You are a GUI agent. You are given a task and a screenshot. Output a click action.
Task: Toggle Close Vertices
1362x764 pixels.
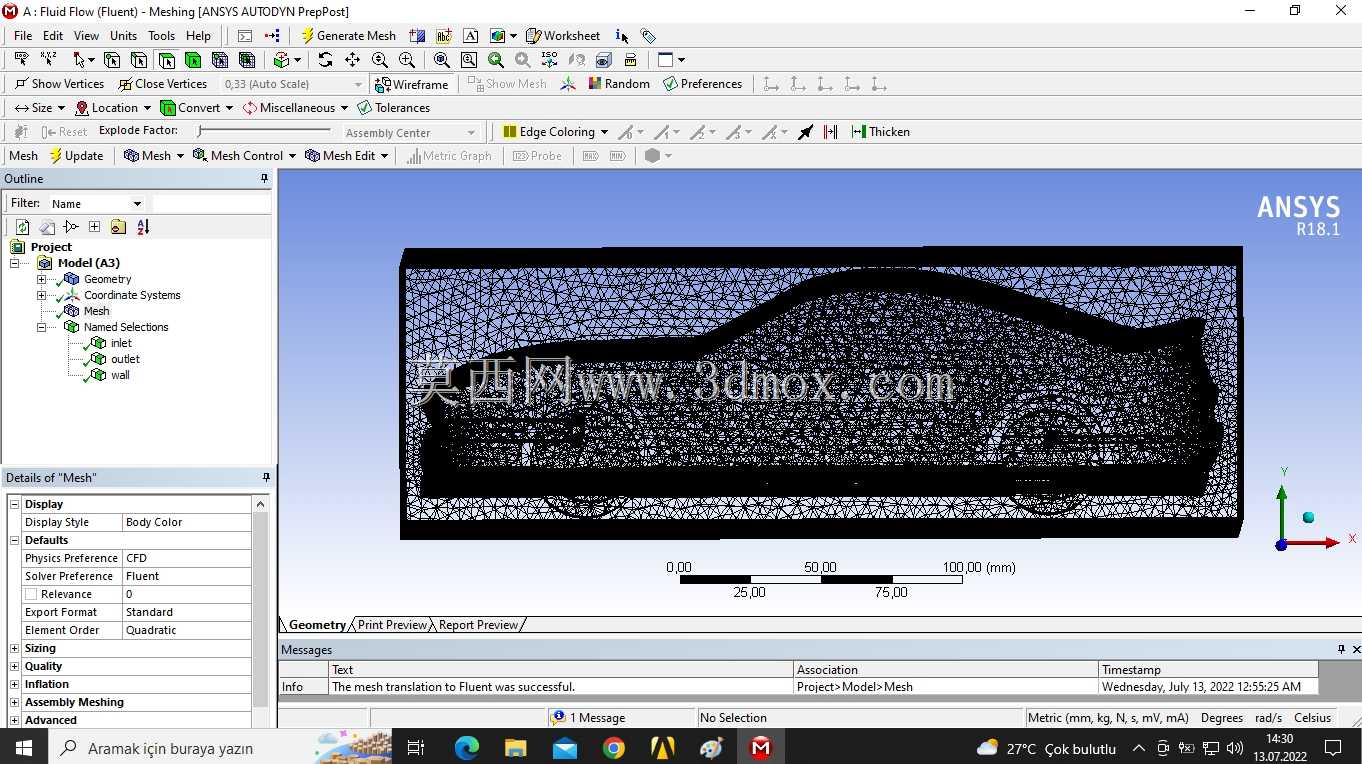click(162, 84)
